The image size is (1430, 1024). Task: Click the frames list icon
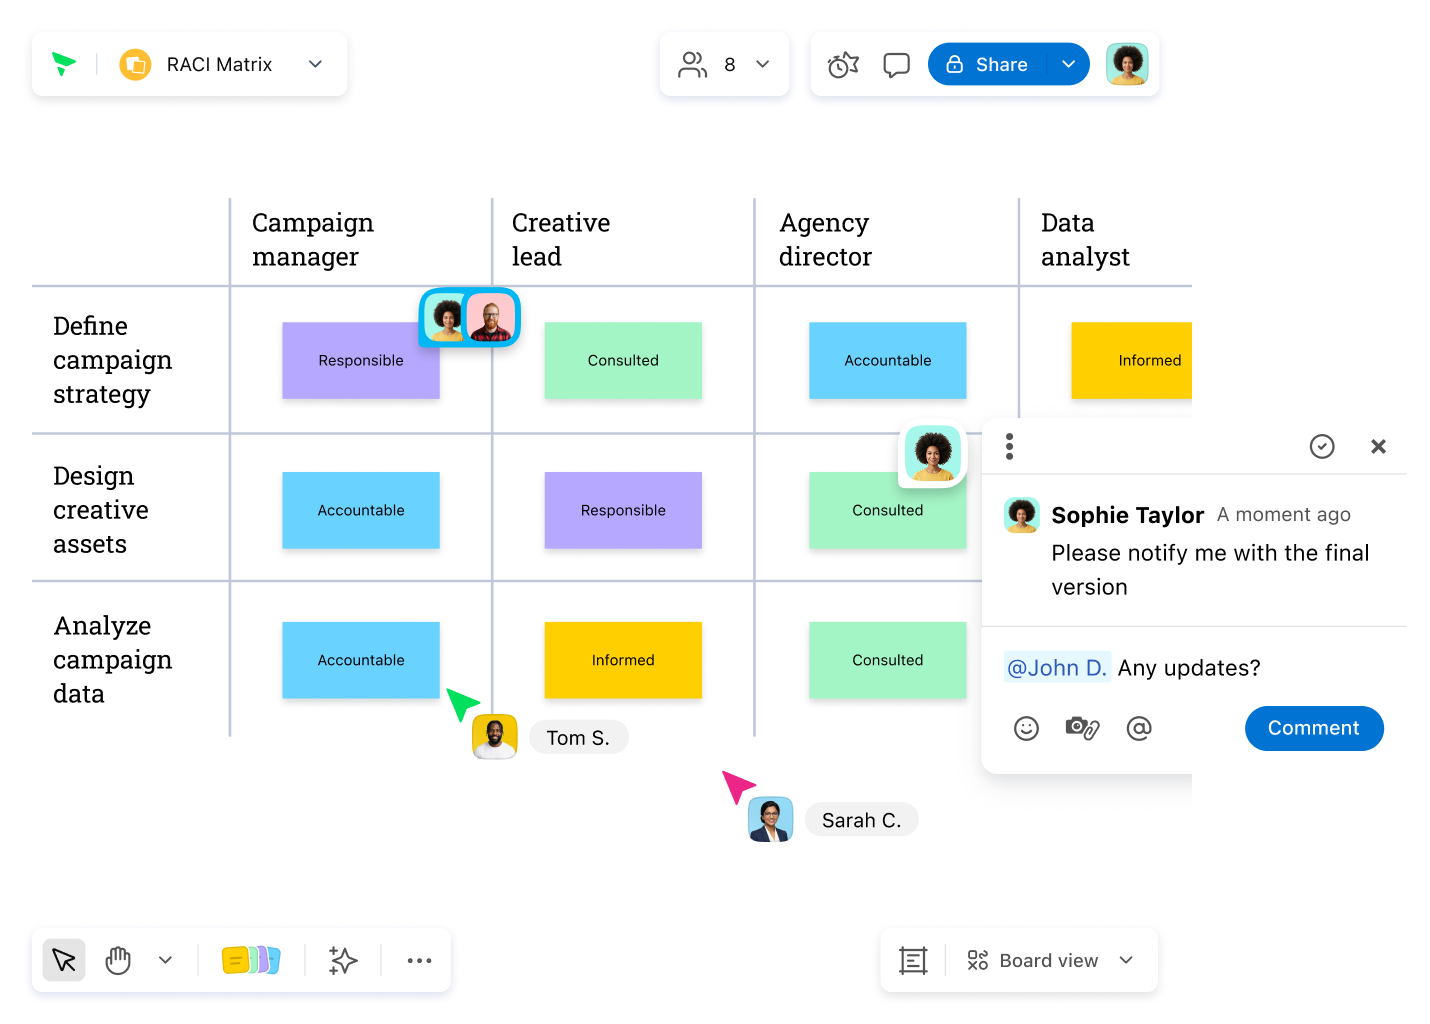click(913, 961)
